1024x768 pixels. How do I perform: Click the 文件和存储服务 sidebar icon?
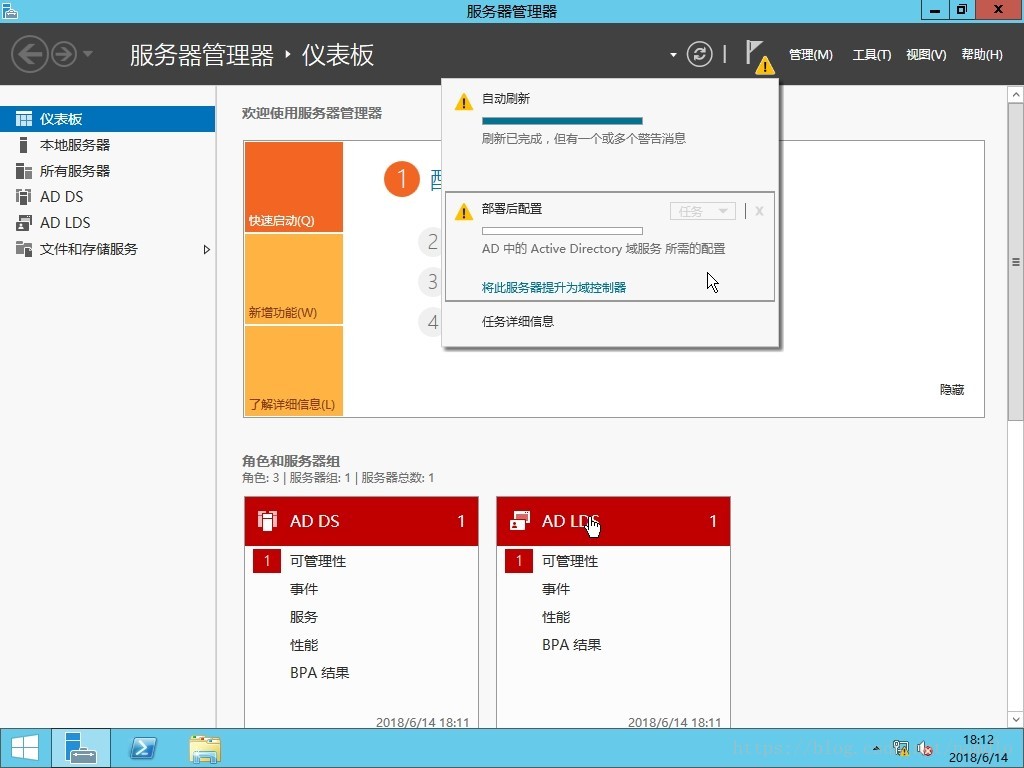click(x=24, y=249)
